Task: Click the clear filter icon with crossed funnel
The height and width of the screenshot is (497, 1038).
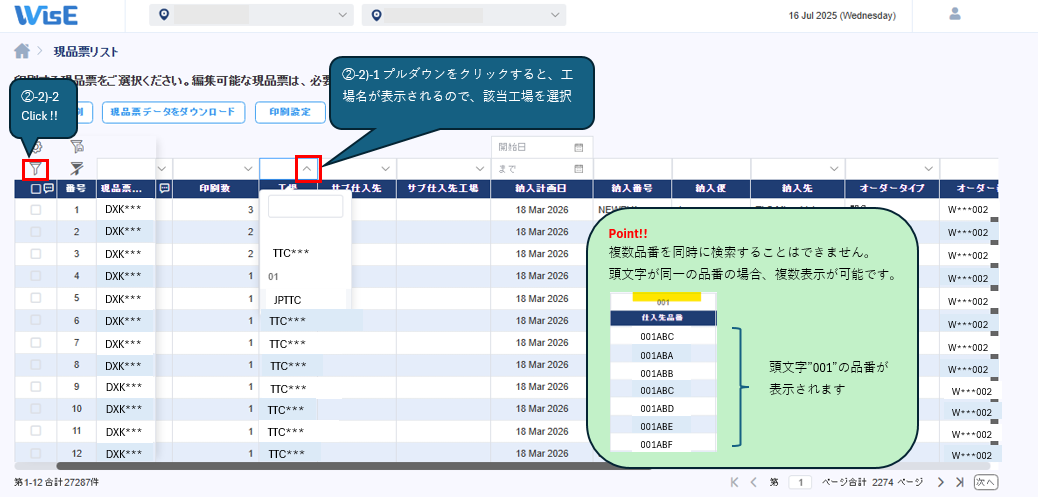Action: pos(77,168)
